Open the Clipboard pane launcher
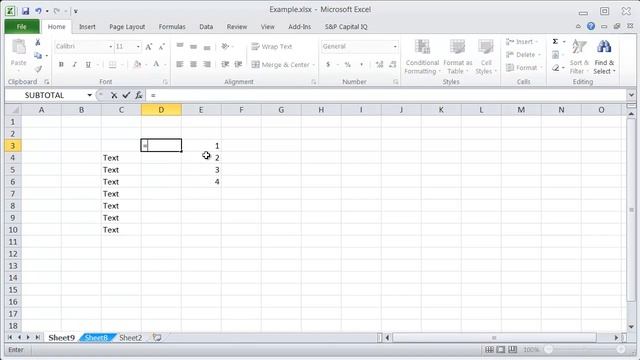Screen dimensions: 640x360 [x=47, y=82]
